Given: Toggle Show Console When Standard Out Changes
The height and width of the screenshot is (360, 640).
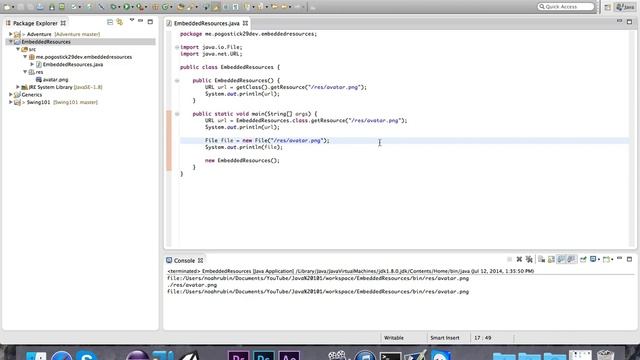Looking at the screenshot, I should coord(562,259).
